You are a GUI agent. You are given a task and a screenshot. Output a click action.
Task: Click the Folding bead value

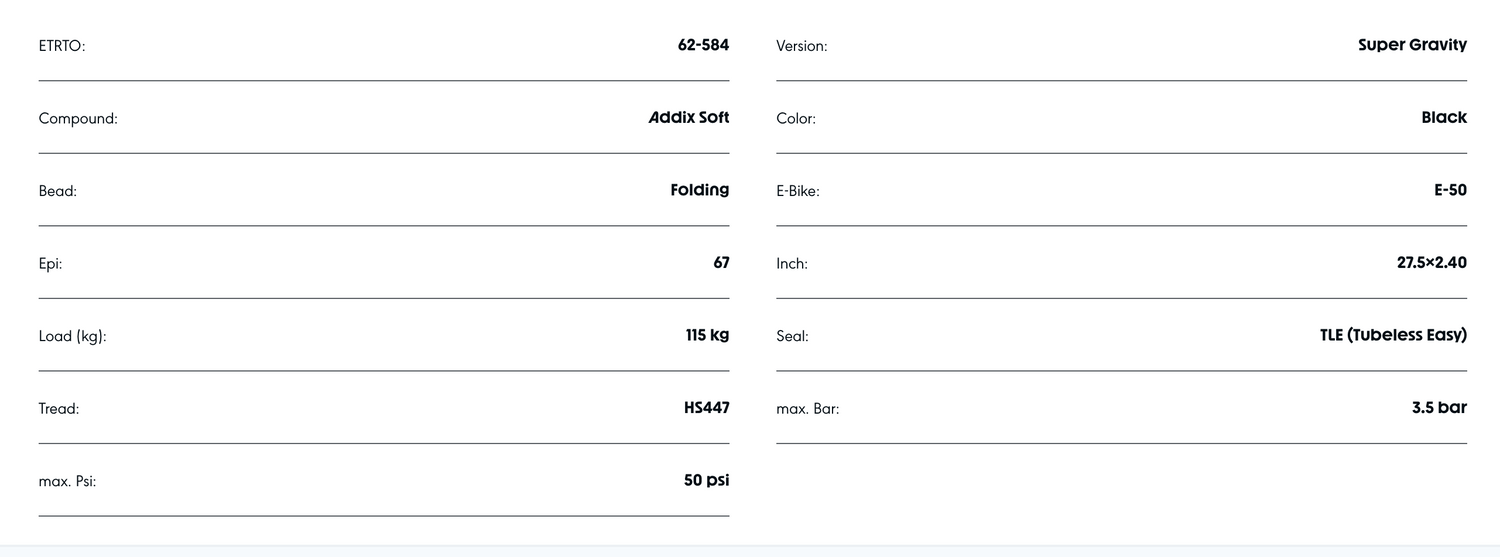tap(699, 190)
